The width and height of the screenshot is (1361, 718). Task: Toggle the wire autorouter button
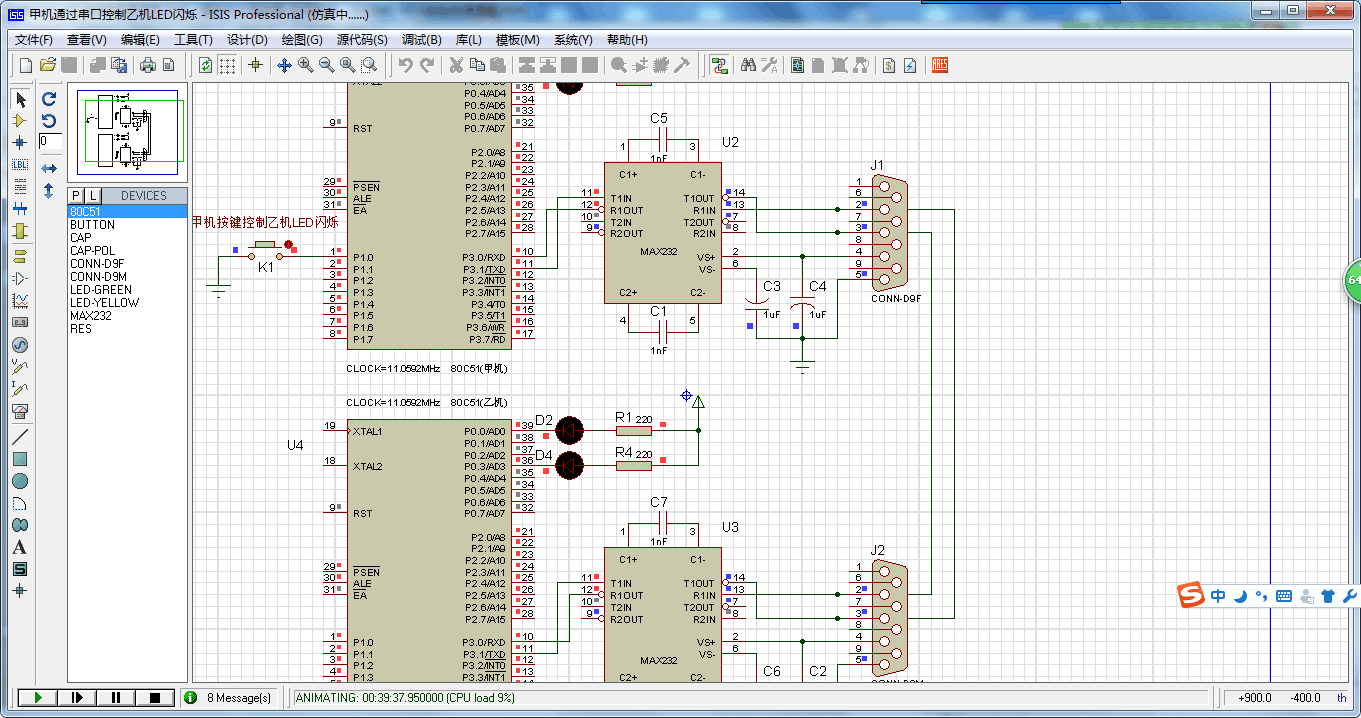coord(718,65)
